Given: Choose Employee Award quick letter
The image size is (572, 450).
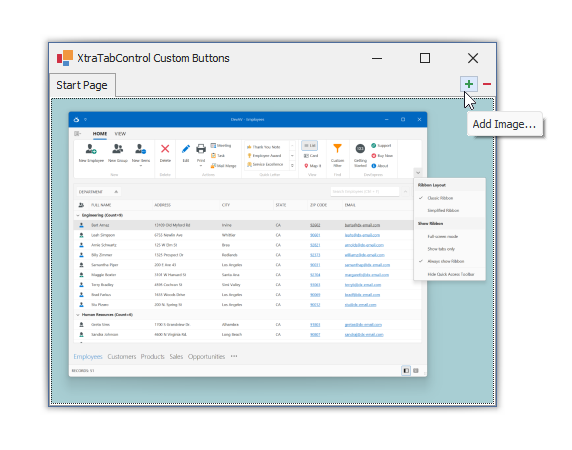Looking at the screenshot, I should click(x=264, y=156).
